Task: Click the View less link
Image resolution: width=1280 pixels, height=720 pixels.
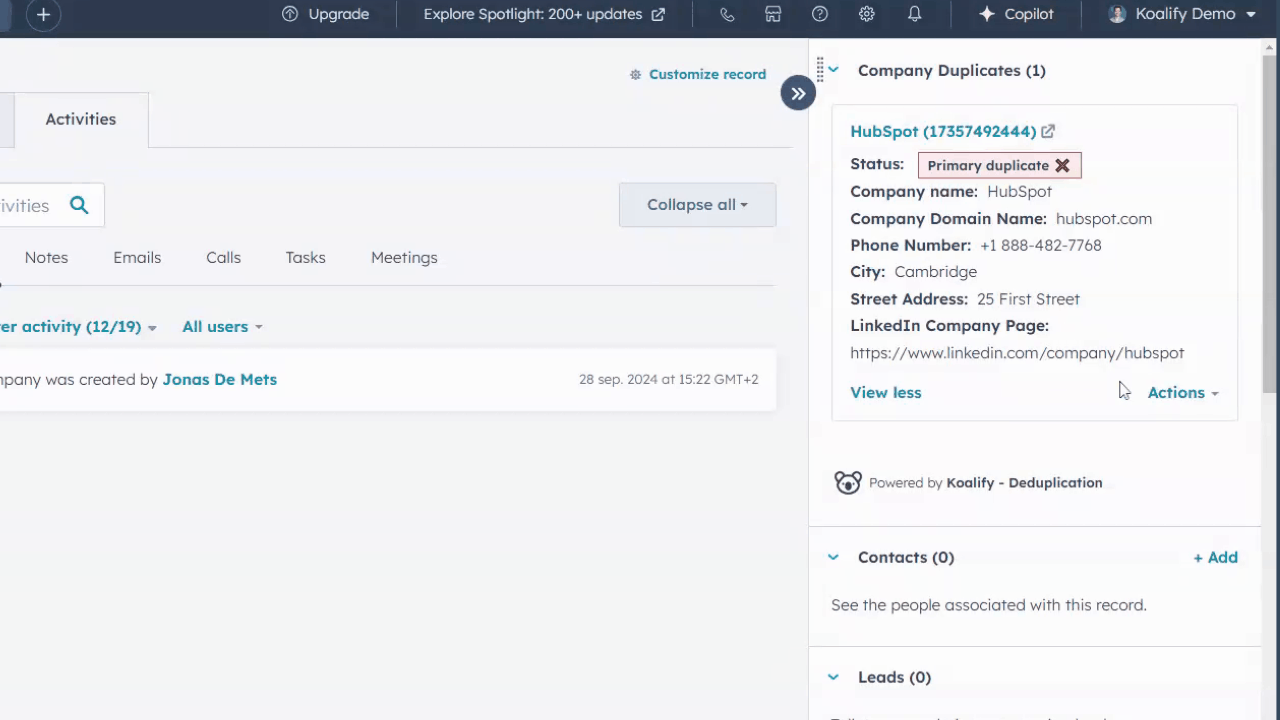Action: click(885, 392)
